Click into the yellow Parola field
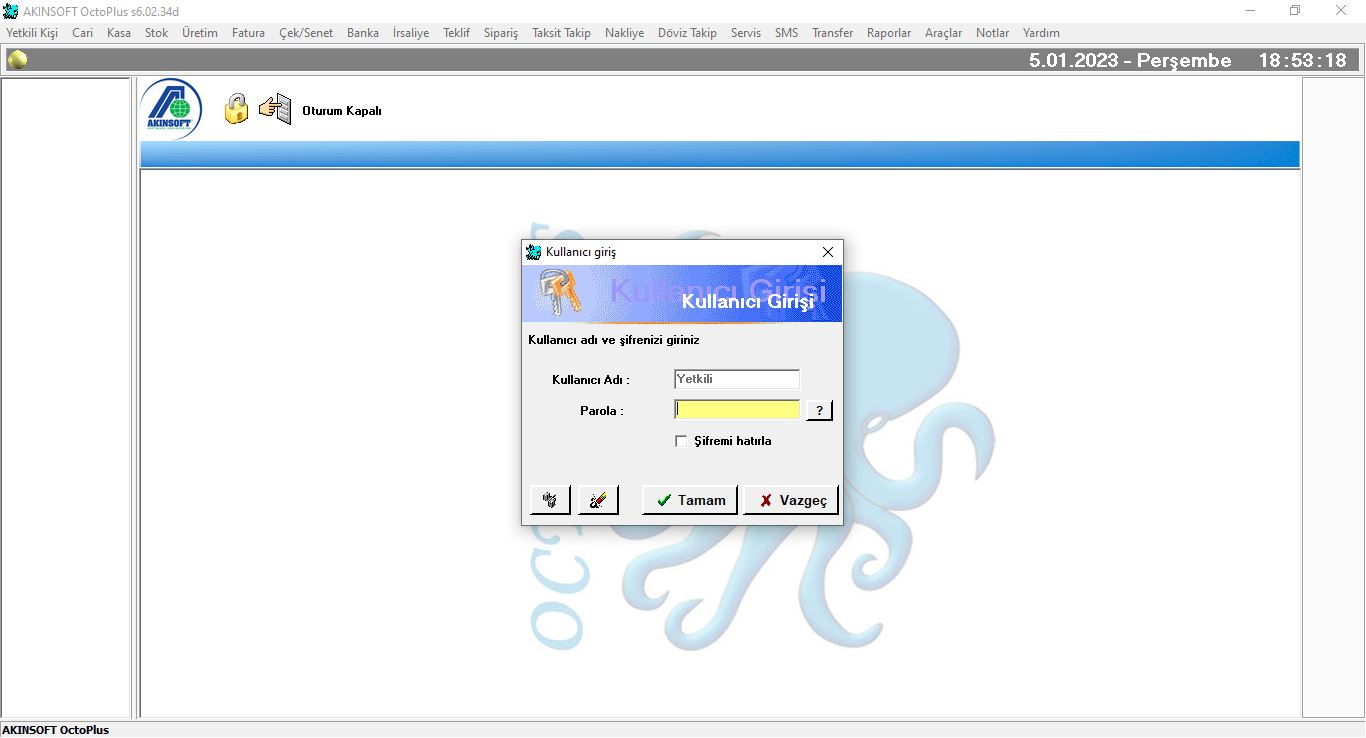 tap(737, 410)
